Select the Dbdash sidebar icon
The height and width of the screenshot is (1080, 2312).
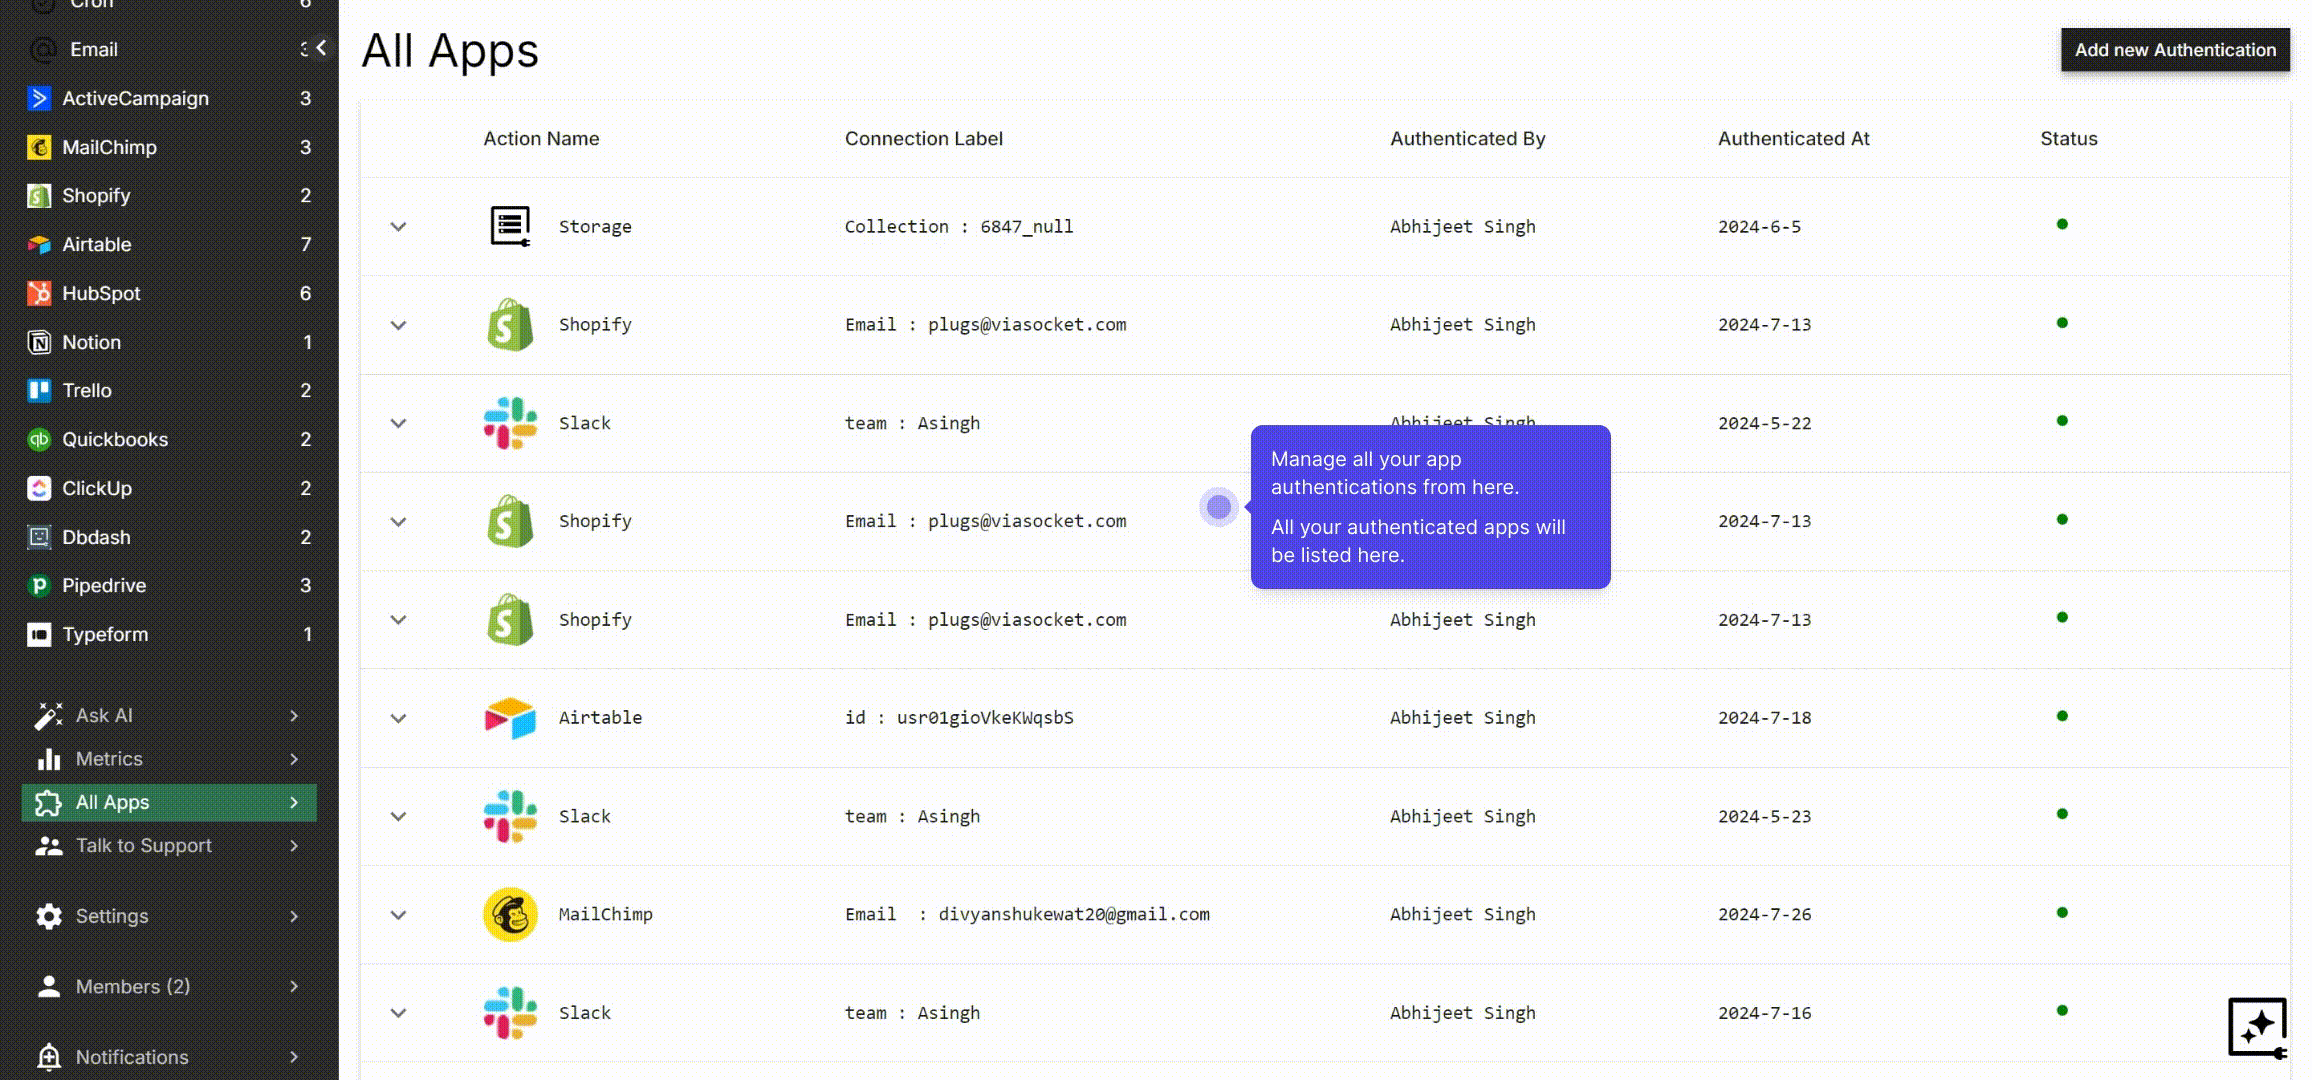[39, 537]
